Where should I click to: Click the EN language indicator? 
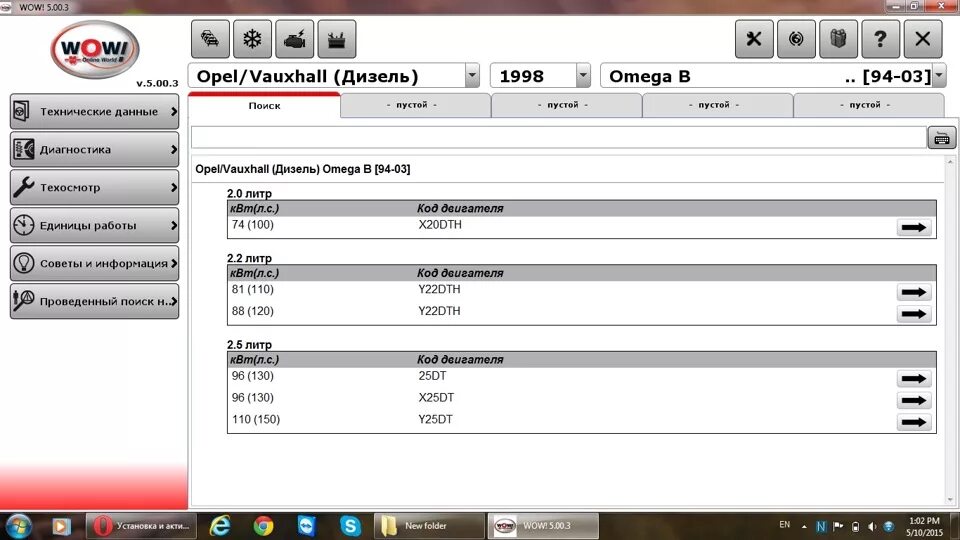pyautogui.click(x=784, y=525)
